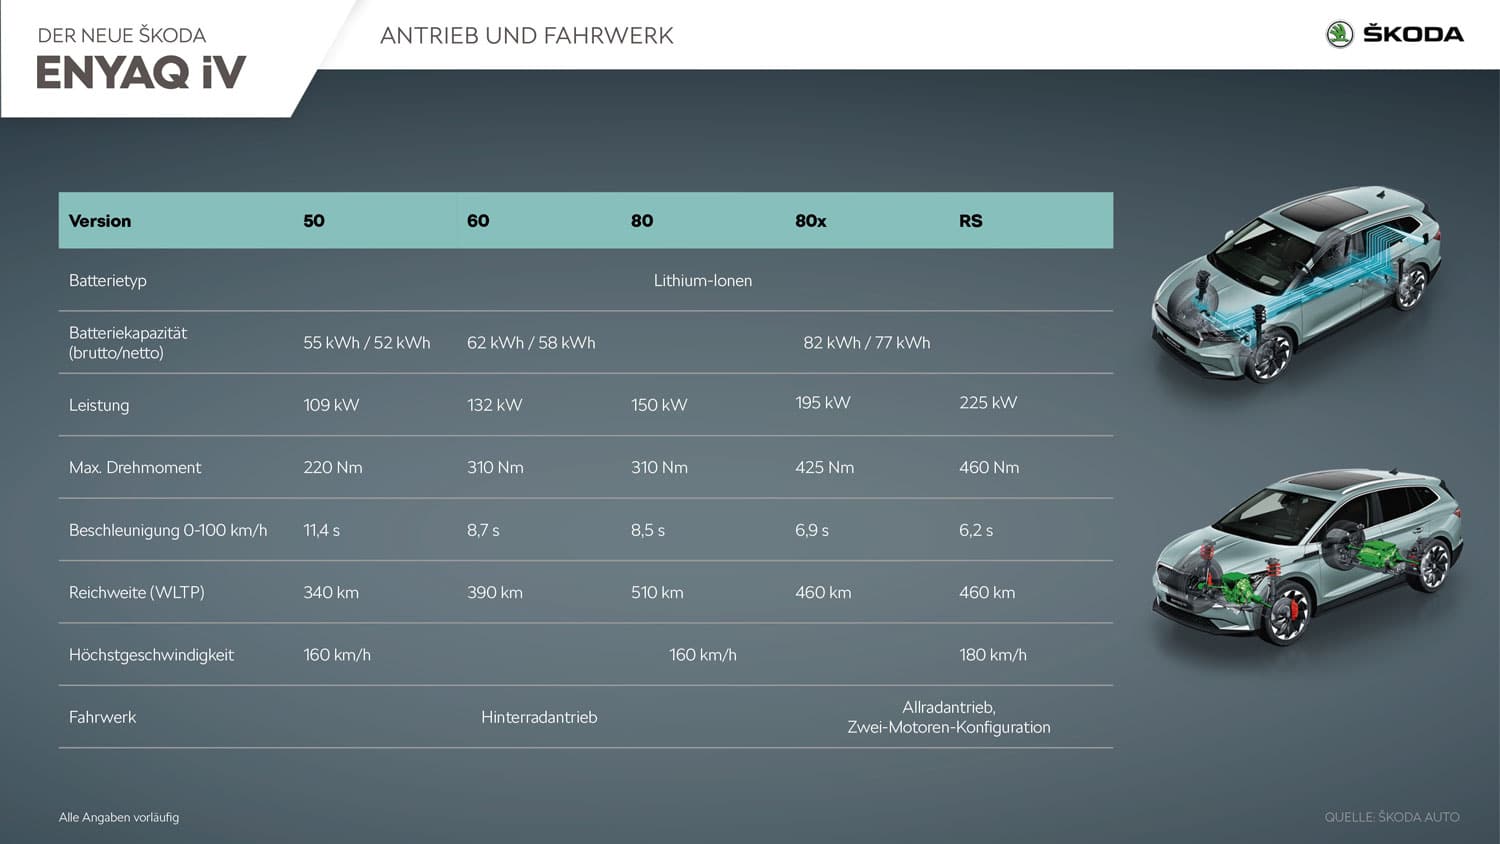
Task: Click the '180 km/h' top speed value
Action: [992, 655]
